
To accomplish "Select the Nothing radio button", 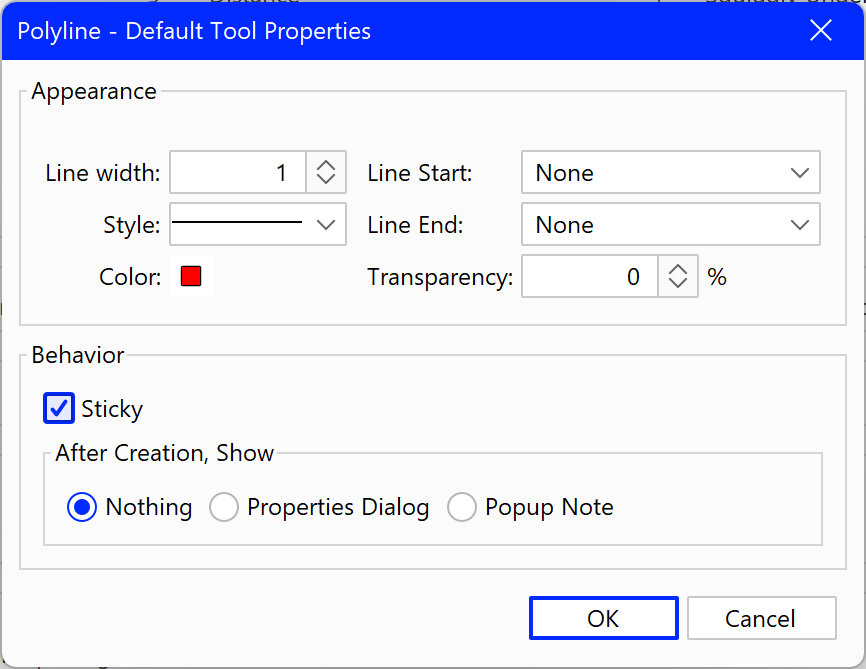I will (82, 507).
